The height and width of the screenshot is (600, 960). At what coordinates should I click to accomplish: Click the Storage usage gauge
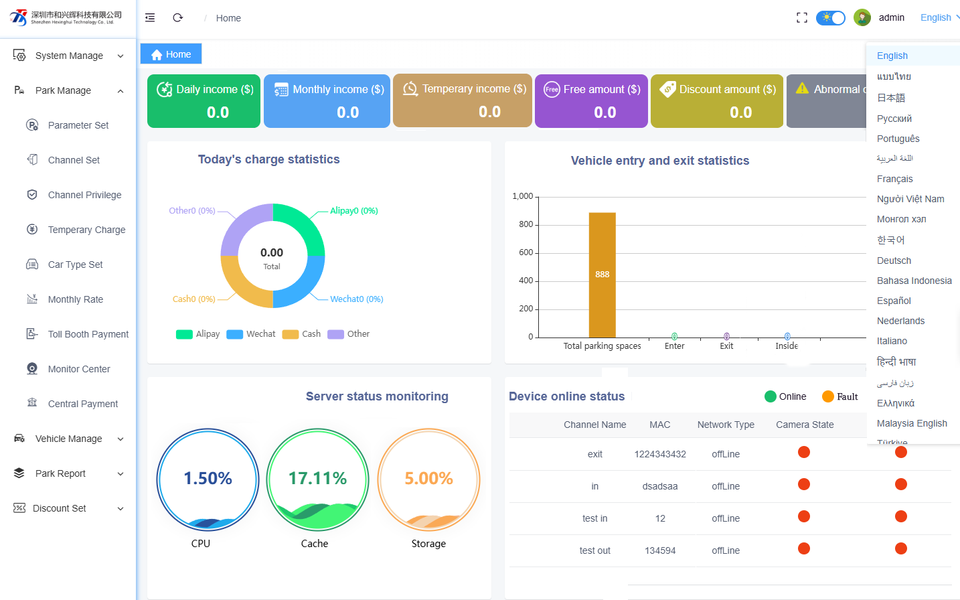[x=429, y=479]
